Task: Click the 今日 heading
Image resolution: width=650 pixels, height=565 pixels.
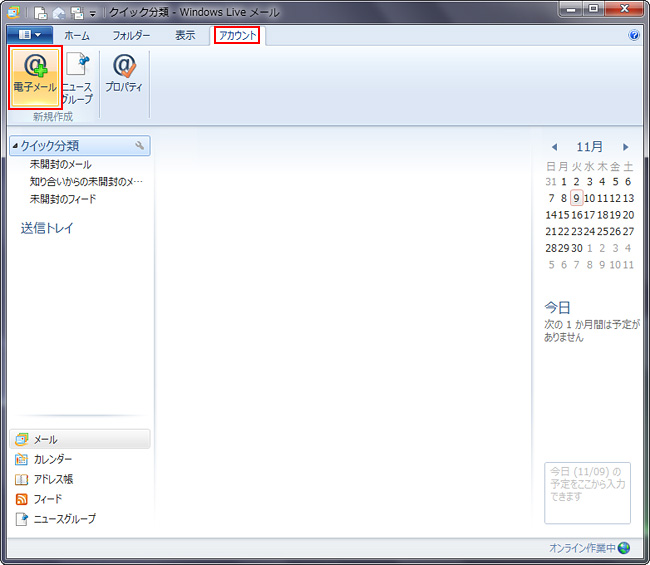Action: tap(557, 308)
